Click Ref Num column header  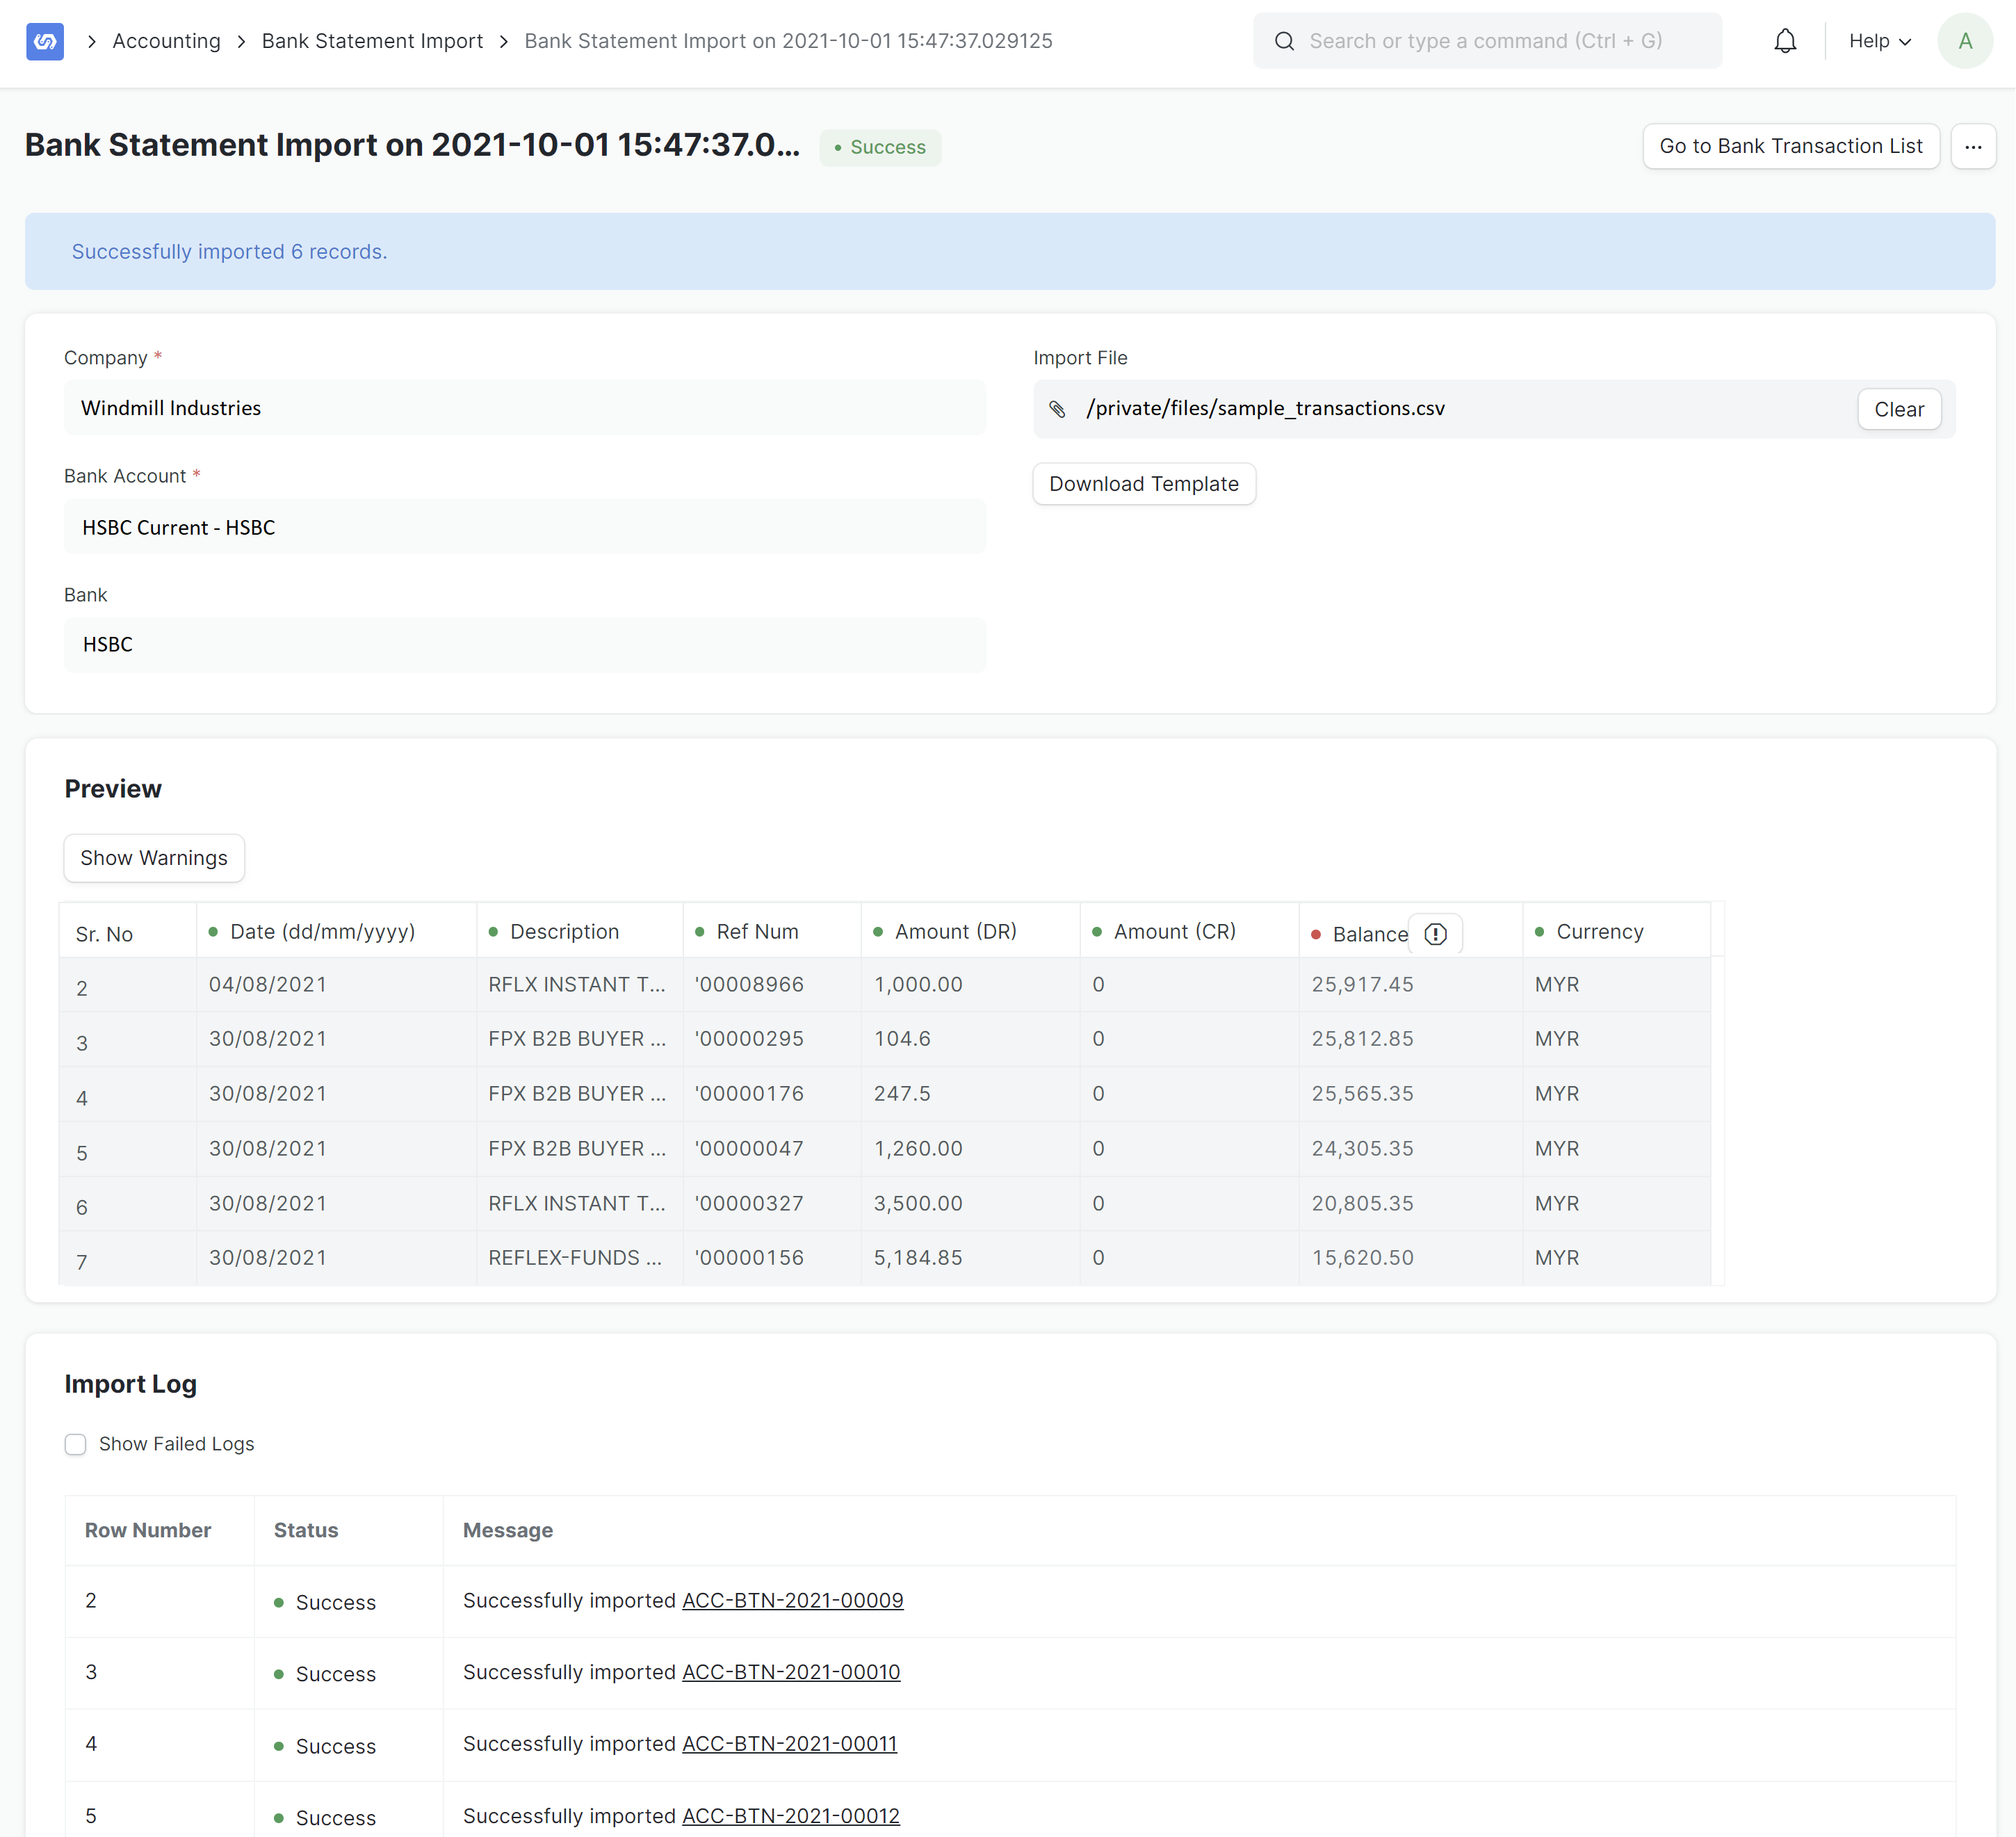771,932
